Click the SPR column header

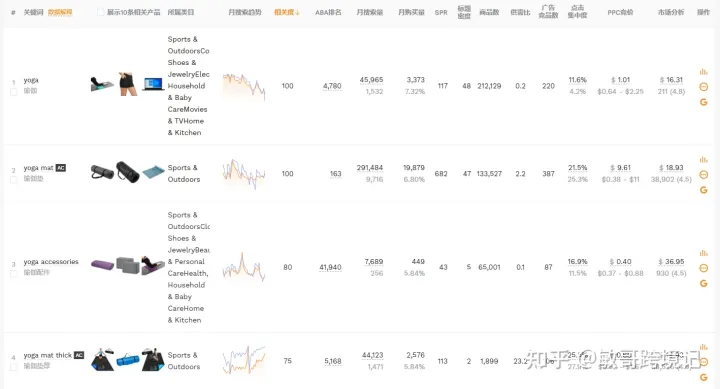point(441,12)
